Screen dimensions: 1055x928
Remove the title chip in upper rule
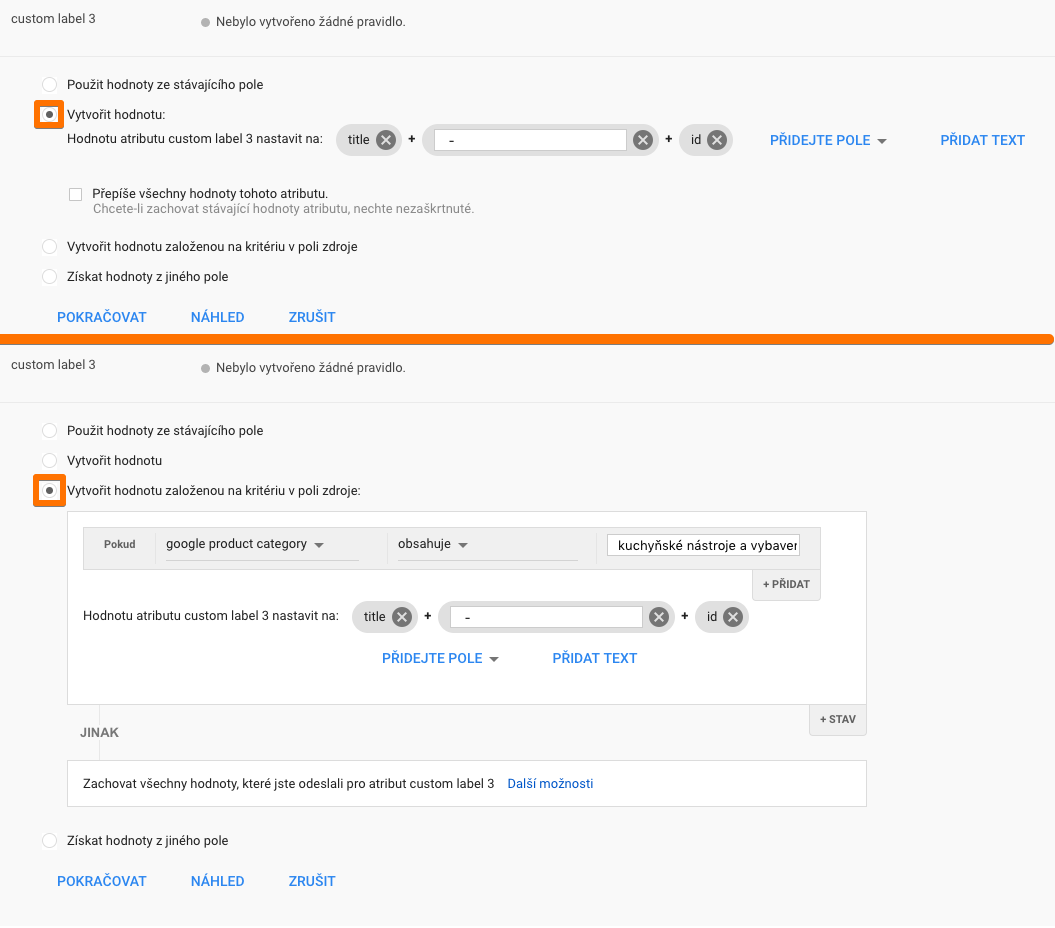point(386,140)
